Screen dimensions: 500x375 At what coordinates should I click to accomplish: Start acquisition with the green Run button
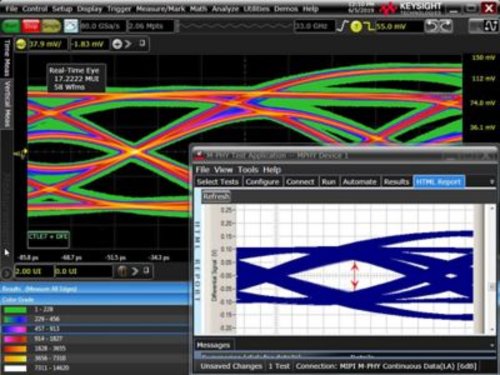pos(11,26)
